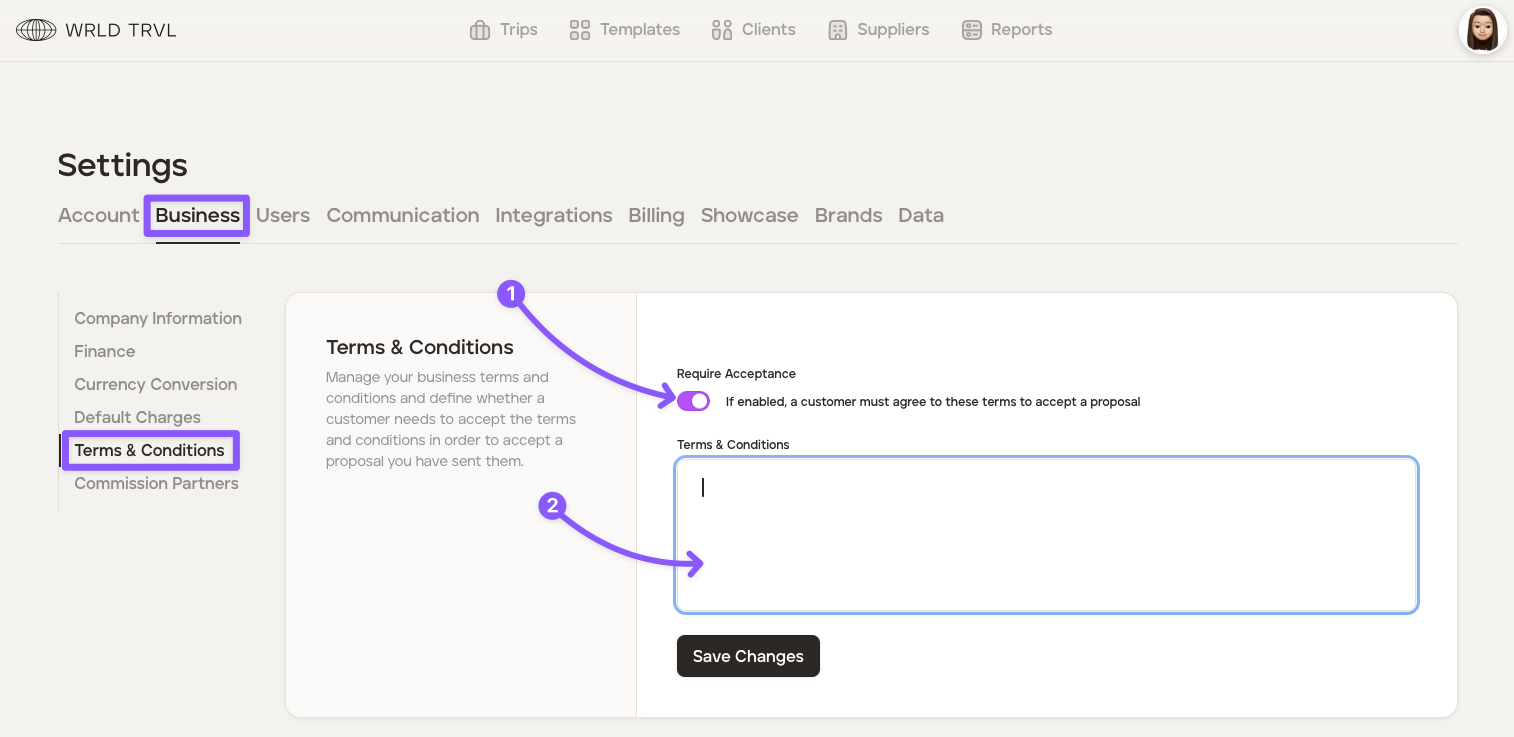The height and width of the screenshot is (737, 1514).
Task: Click inside the Terms & Conditions text area
Action: [1046, 534]
